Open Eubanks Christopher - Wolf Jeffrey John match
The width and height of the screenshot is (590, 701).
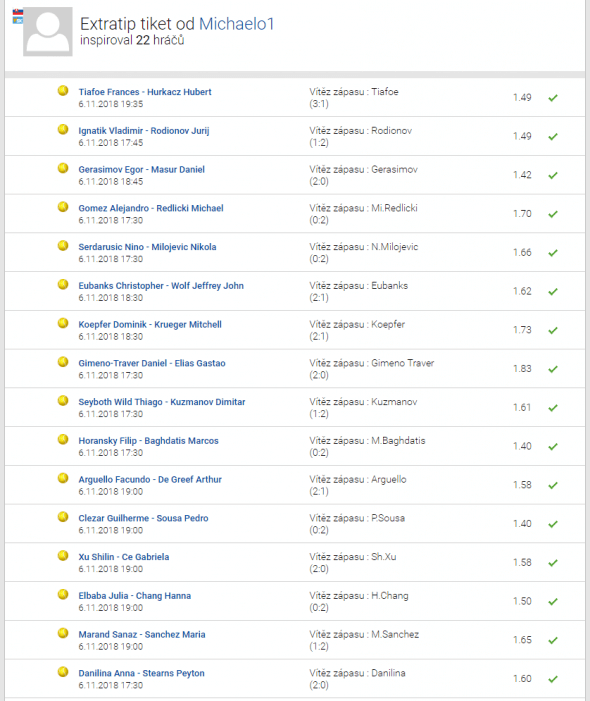click(x=161, y=286)
